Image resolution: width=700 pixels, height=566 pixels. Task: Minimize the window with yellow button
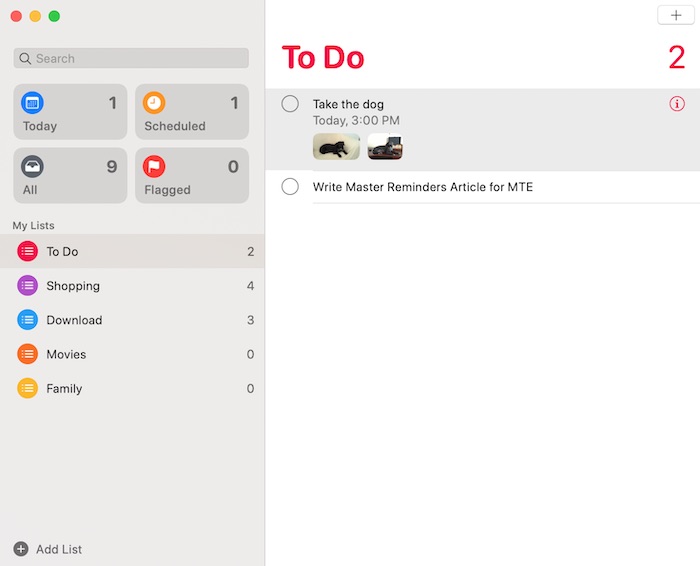point(35,17)
